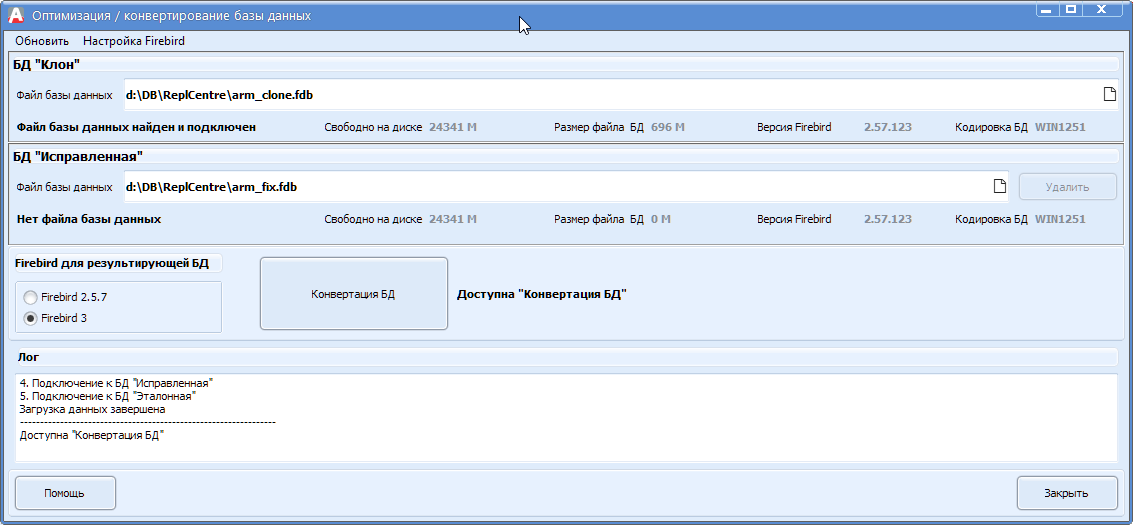Click the Конвертация БД button
Screen dimensions: 1133x525
click(353, 294)
